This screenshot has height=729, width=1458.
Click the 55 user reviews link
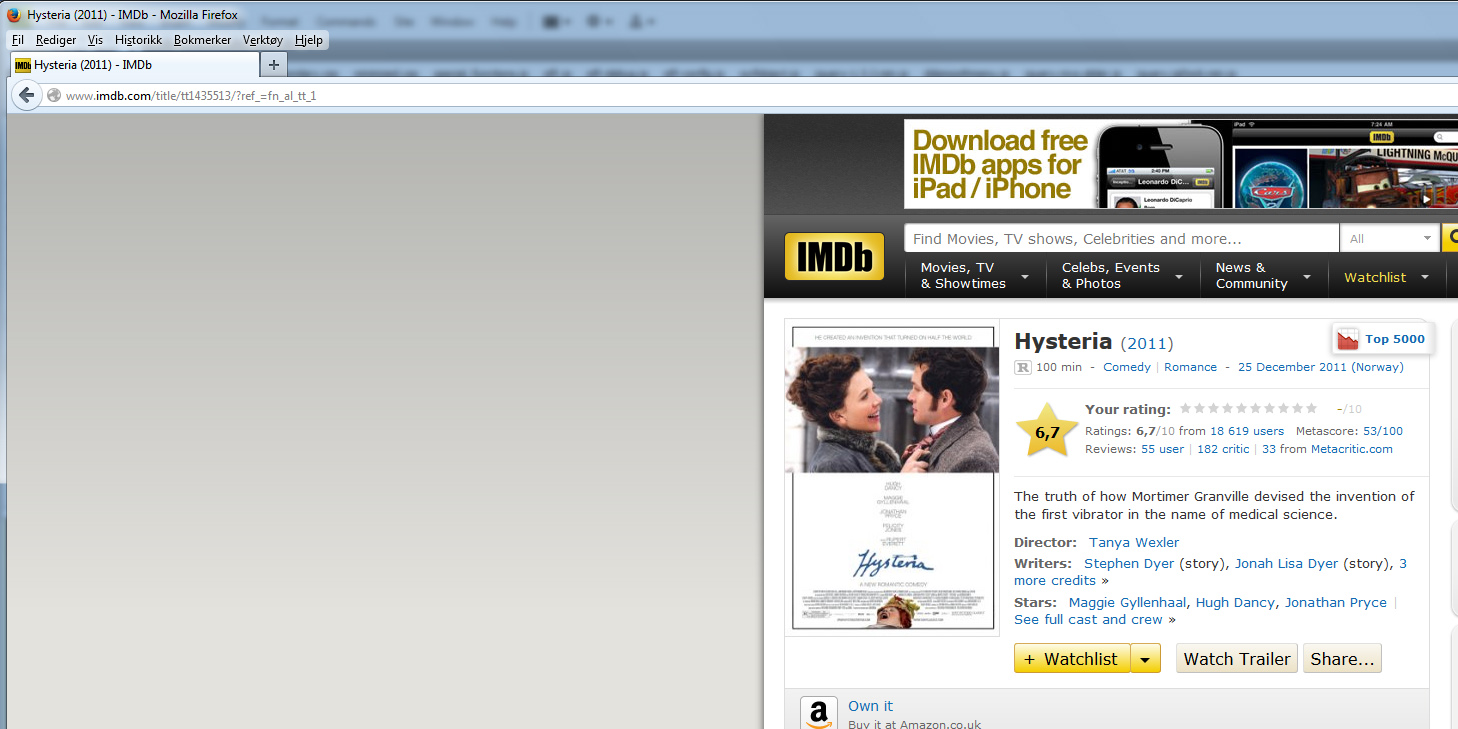pyautogui.click(x=1162, y=449)
